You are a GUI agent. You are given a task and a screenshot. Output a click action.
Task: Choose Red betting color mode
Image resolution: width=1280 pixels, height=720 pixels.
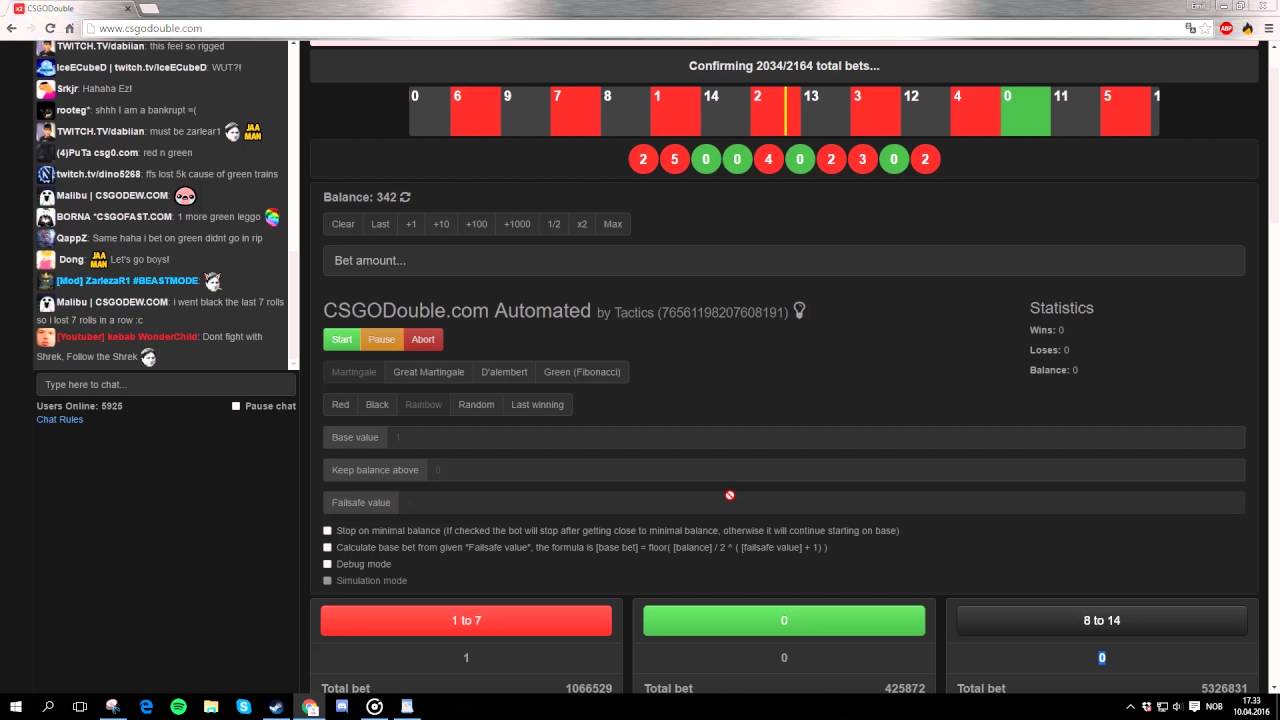pos(340,405)
